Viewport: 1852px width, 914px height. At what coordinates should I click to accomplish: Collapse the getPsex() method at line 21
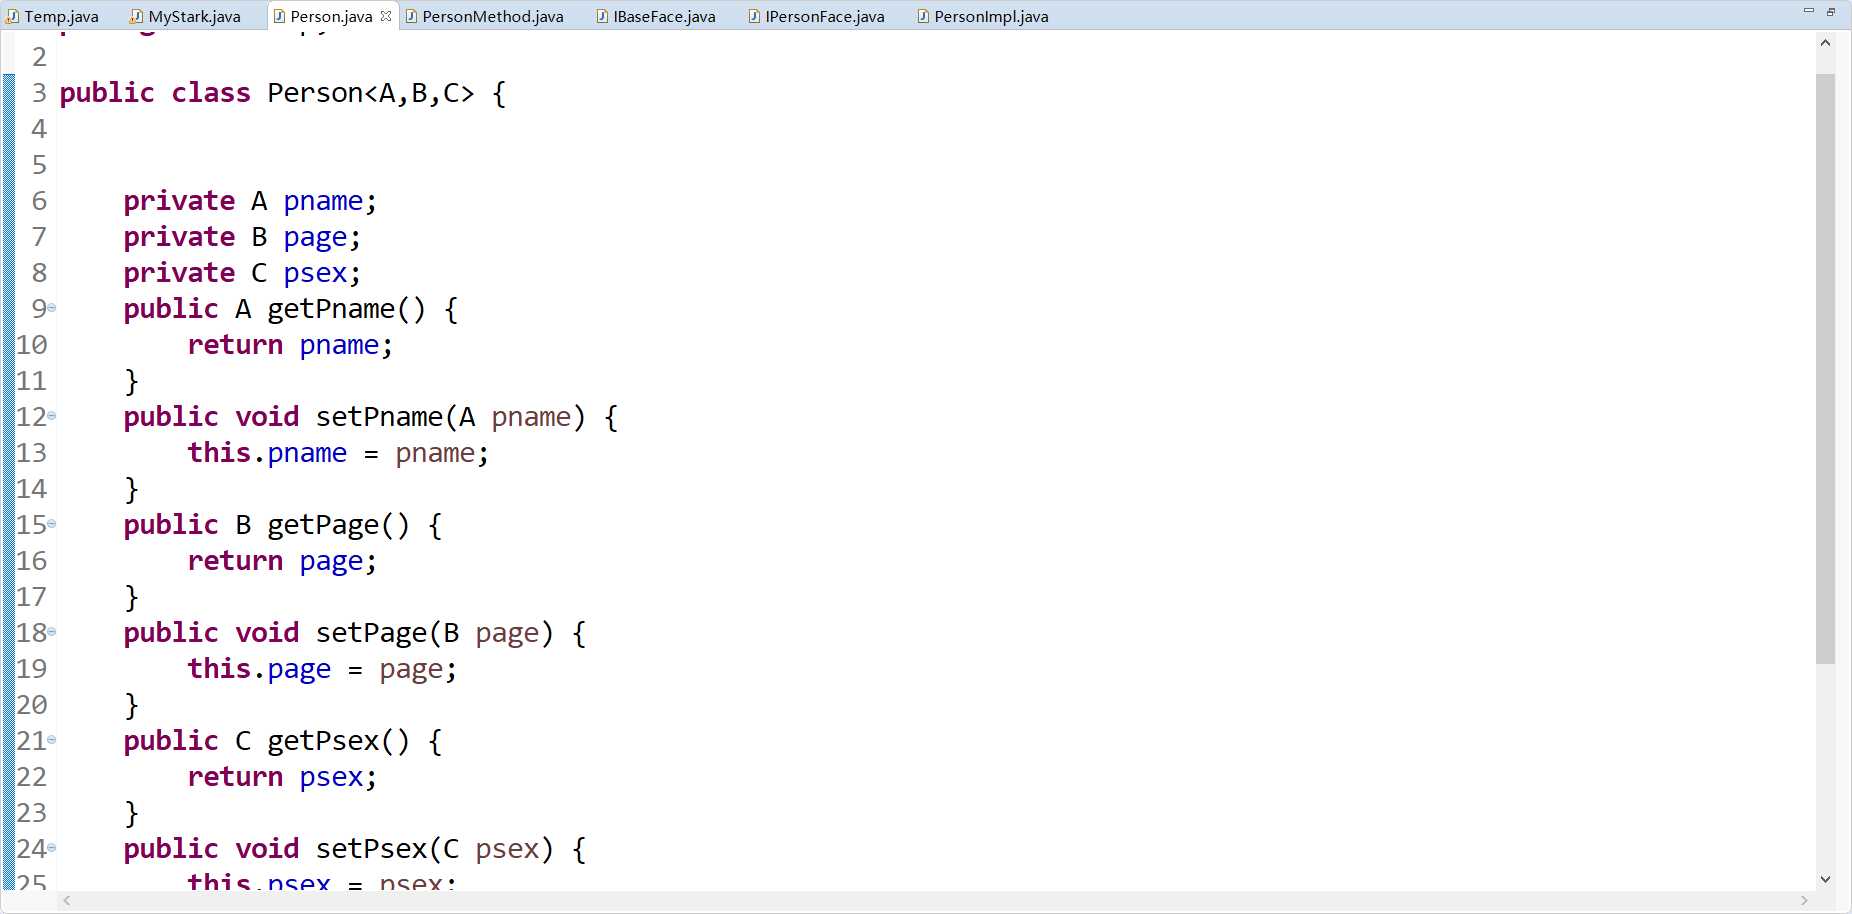[x=52, y=740]
